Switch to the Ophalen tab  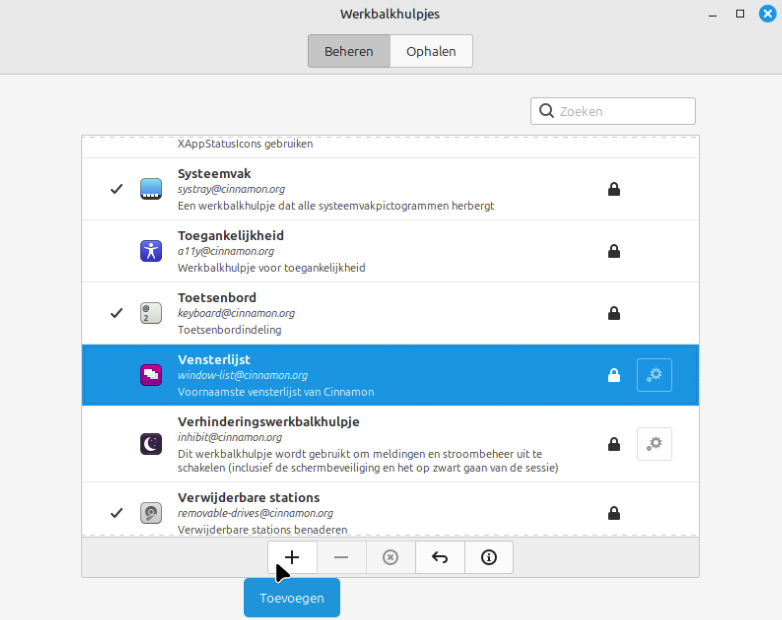point(431,51)
